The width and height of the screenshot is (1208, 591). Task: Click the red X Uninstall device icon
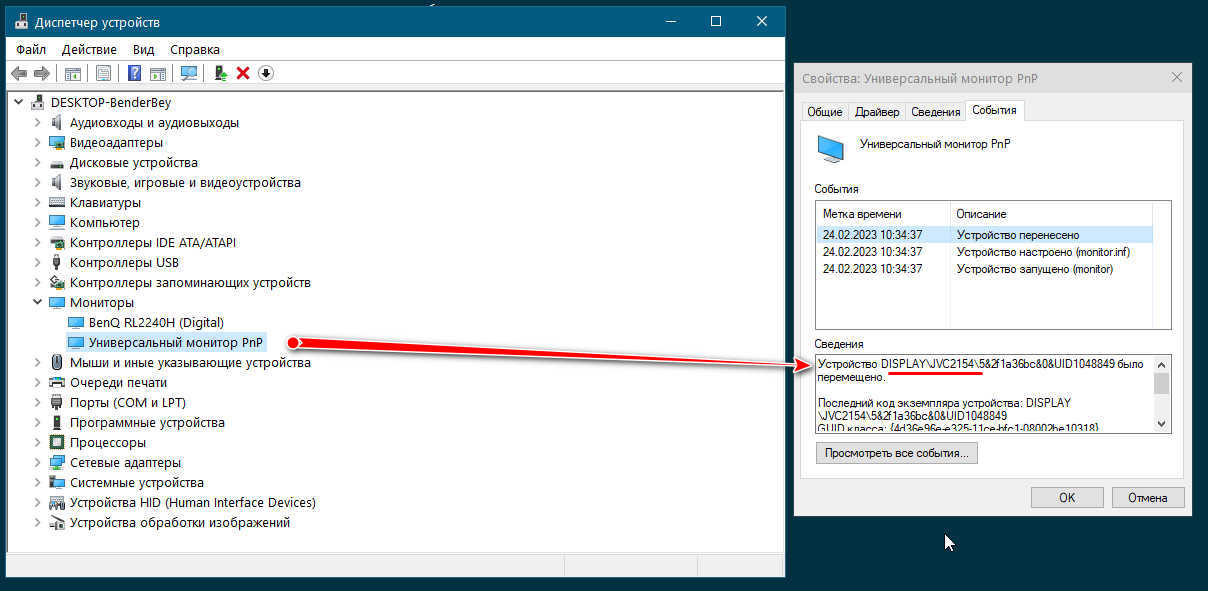[x=243, y=73]
